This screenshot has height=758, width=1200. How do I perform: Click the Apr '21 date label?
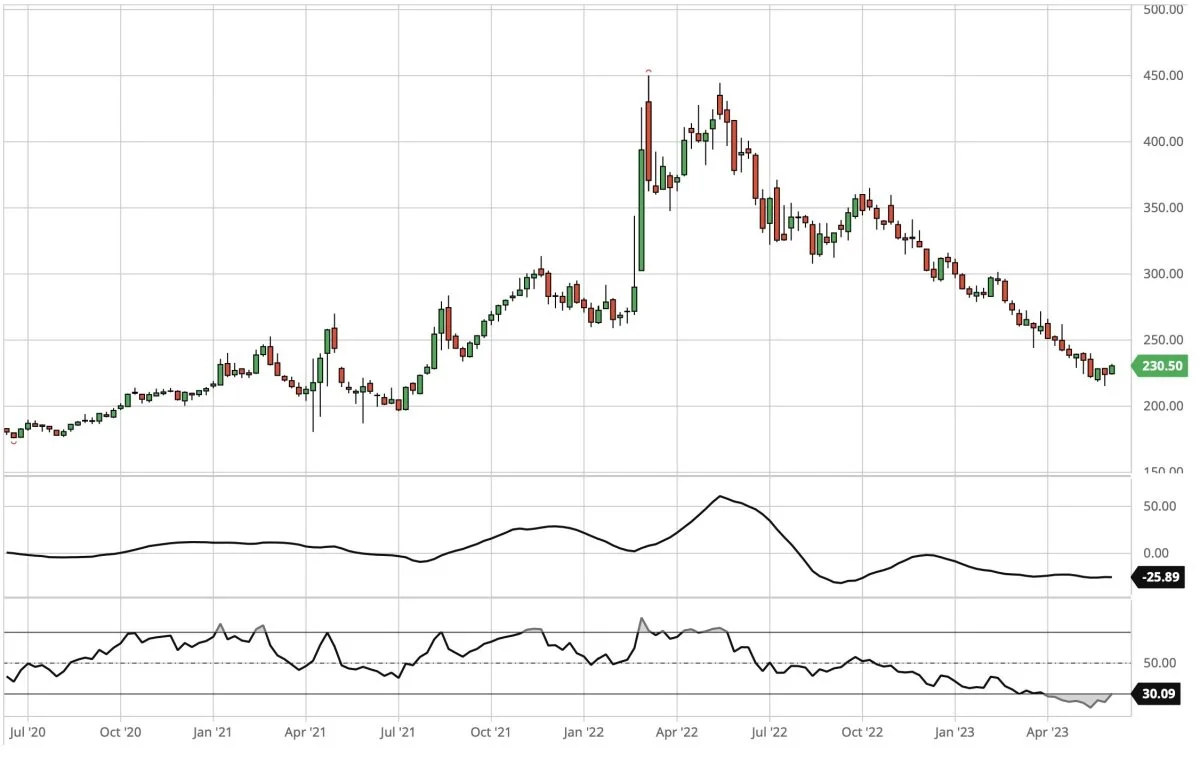click(305, 733)
